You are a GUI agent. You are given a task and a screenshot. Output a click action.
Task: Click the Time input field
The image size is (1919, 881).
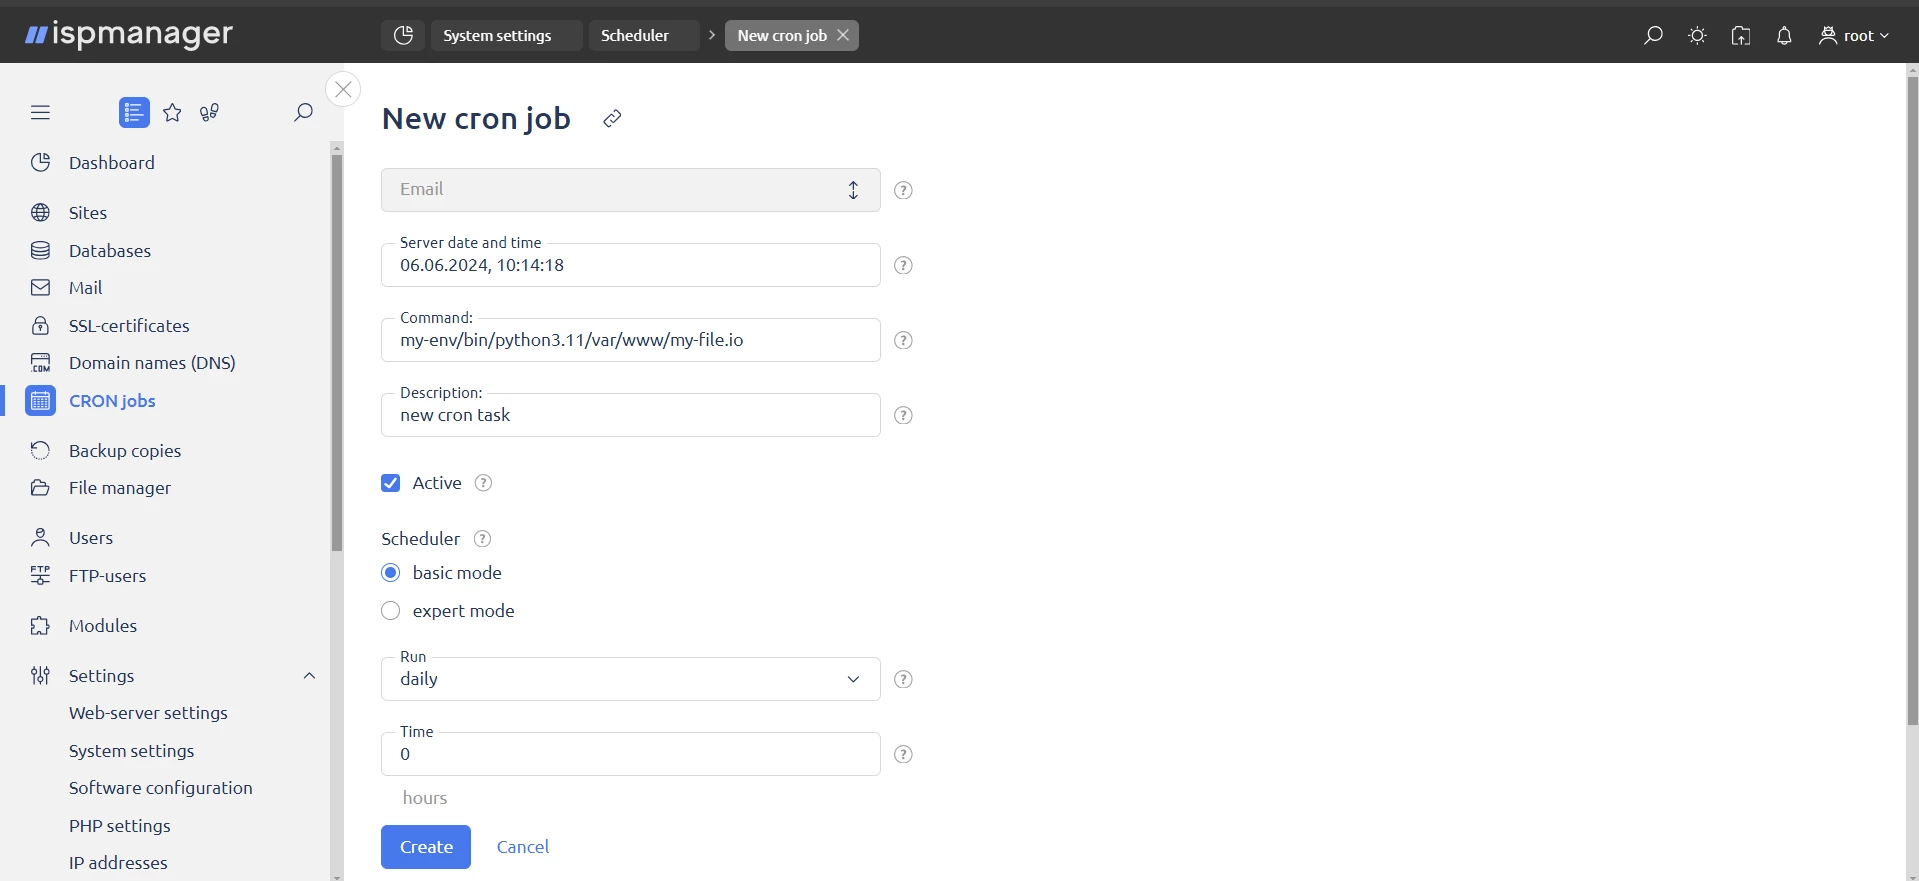pyautogui.click(x=630, y=754)
